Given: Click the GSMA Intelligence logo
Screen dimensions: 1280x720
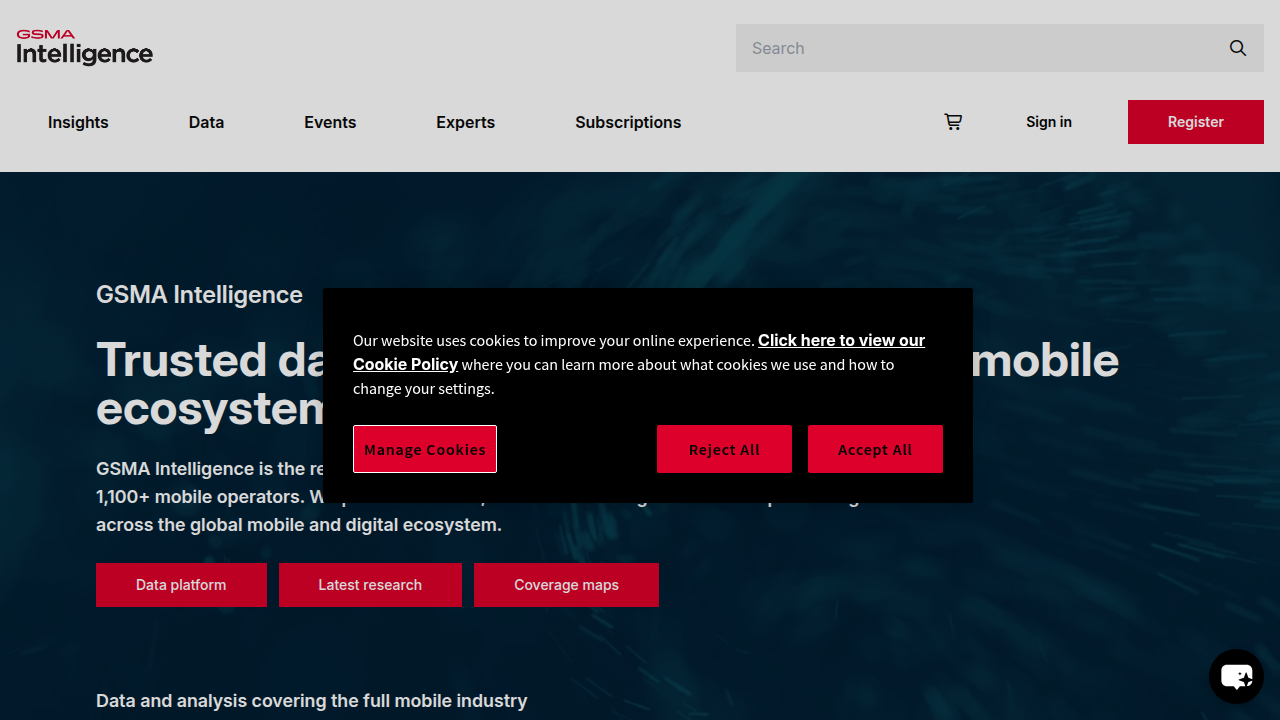Looking at the screenshot, I should (x=84, y=47).
